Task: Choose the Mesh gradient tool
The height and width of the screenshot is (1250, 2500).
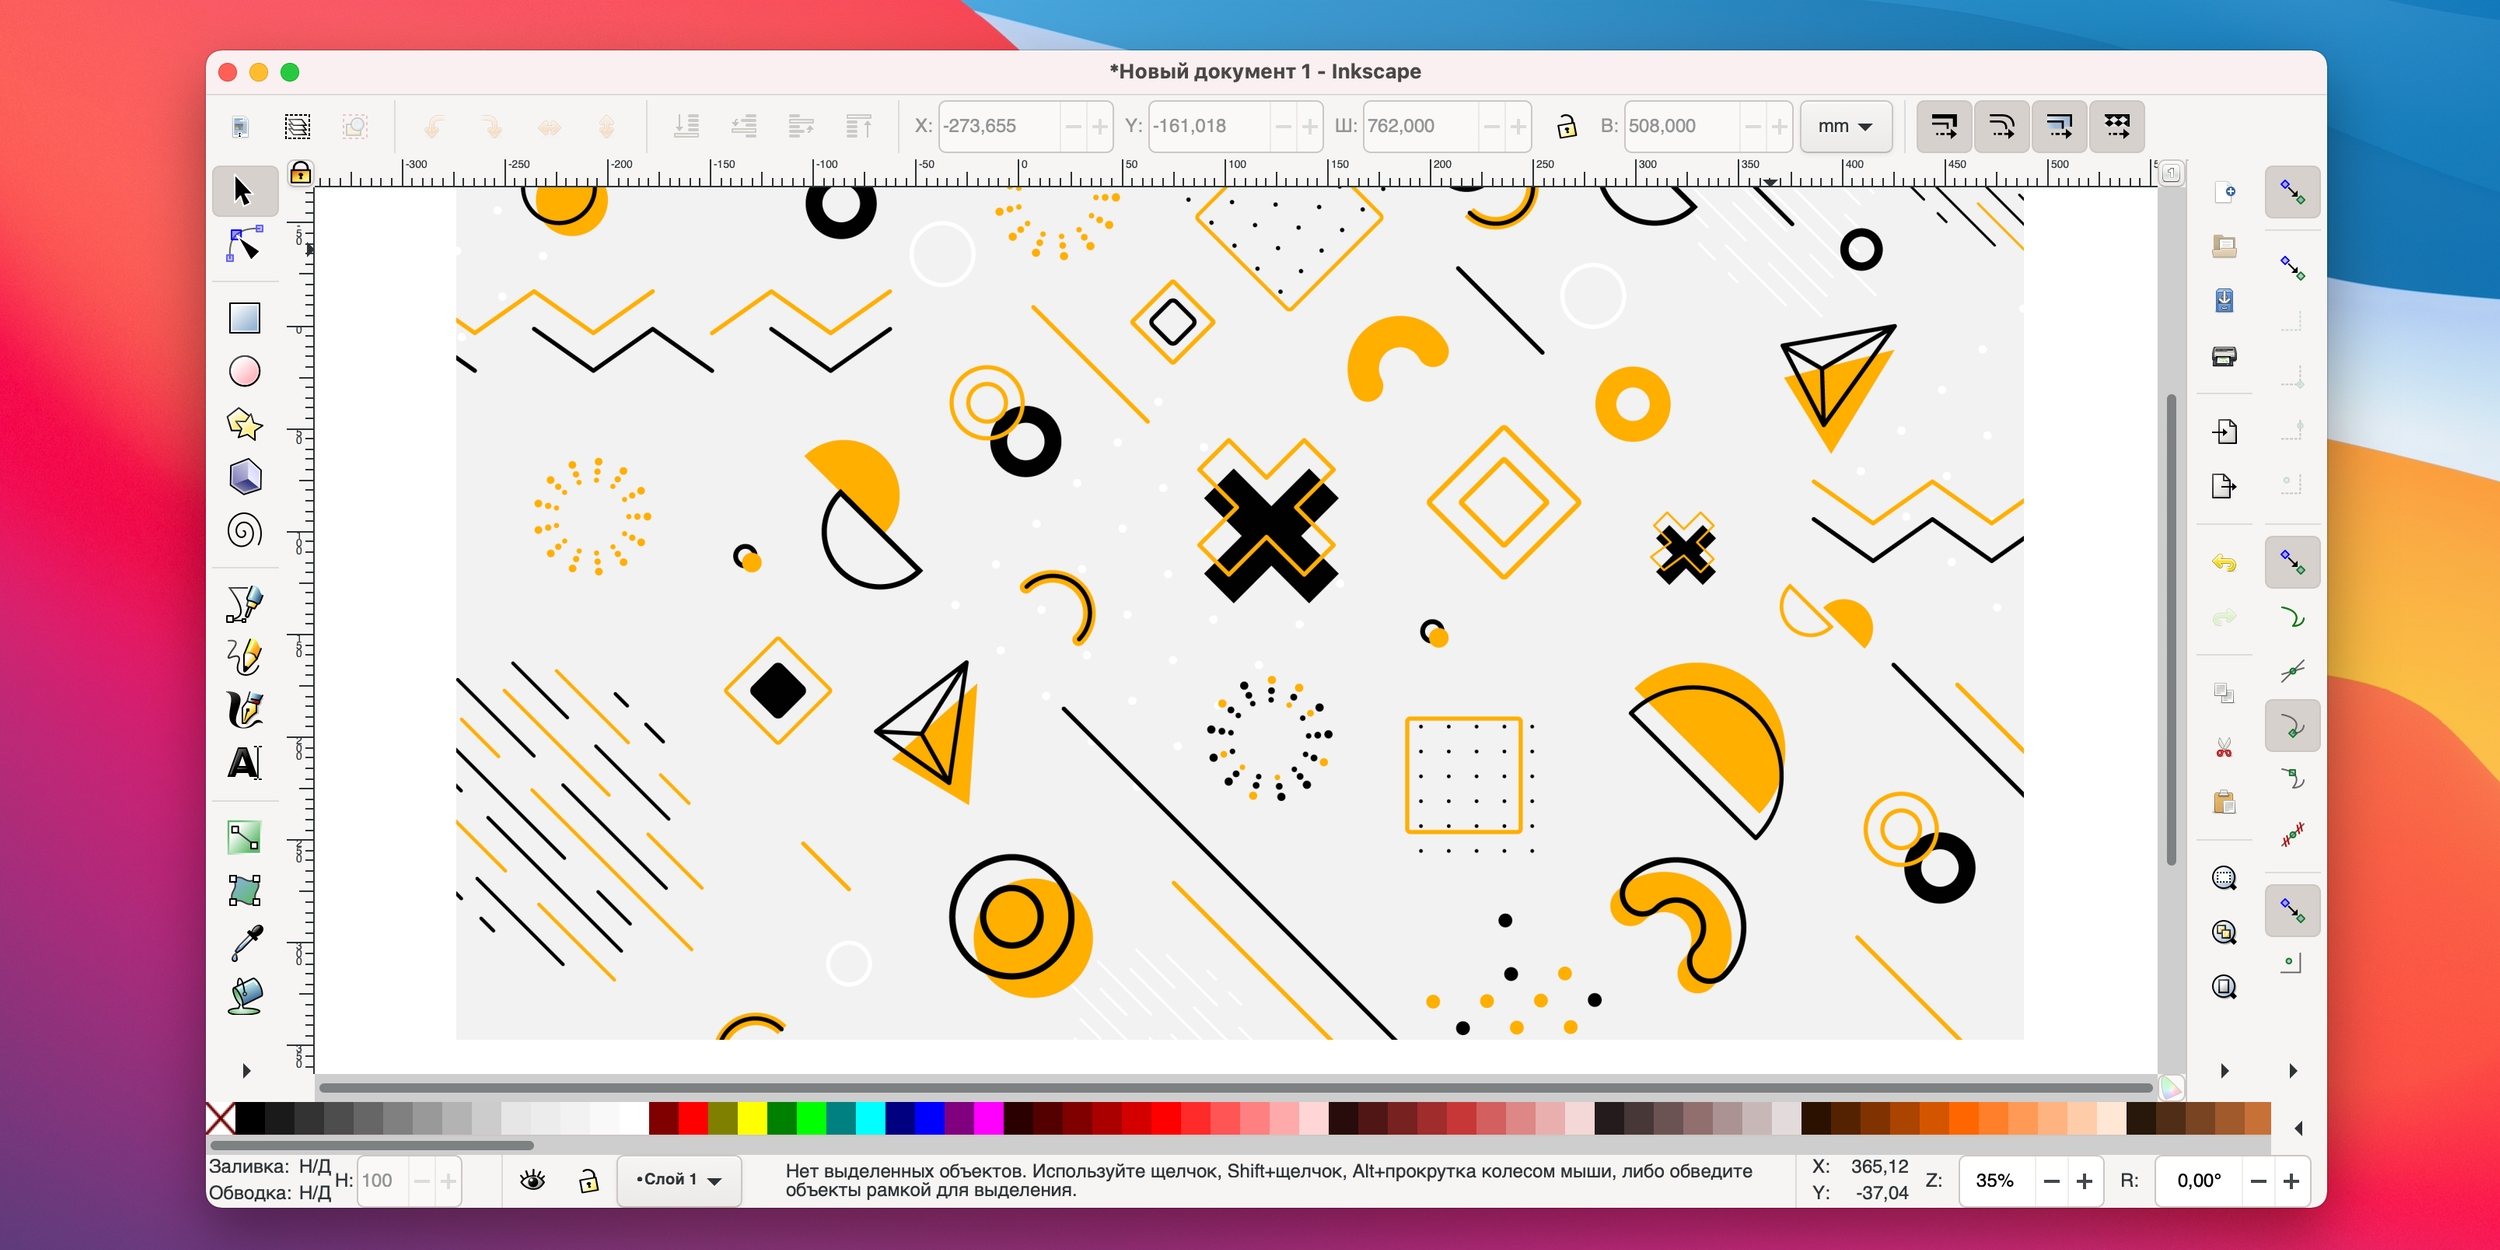Action: [x=245, y=890]
